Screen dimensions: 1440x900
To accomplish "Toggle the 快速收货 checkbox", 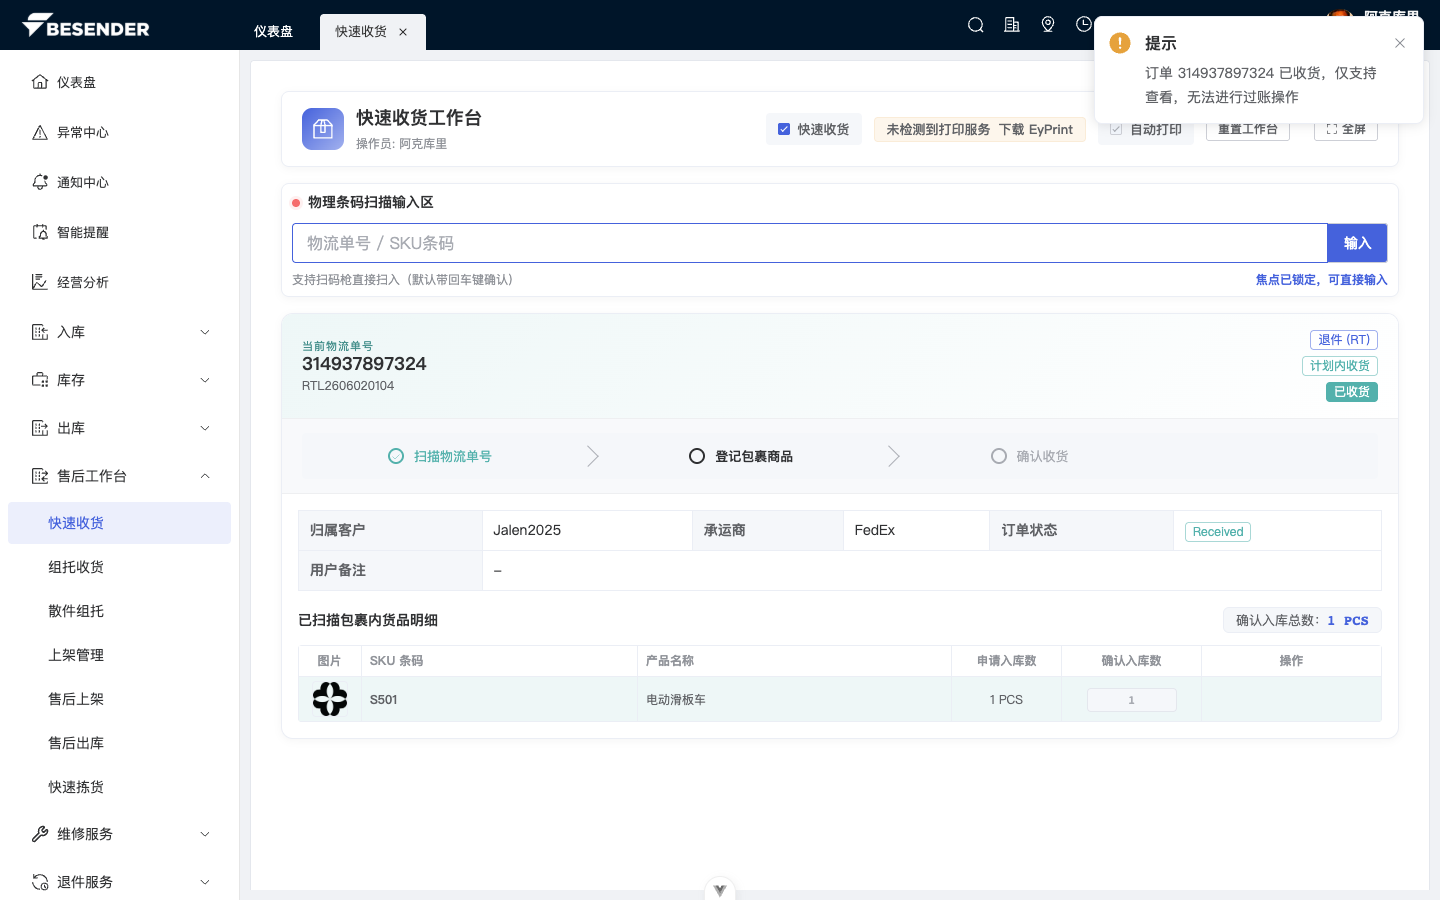I will pyautogui.click(x=784, y=129).
